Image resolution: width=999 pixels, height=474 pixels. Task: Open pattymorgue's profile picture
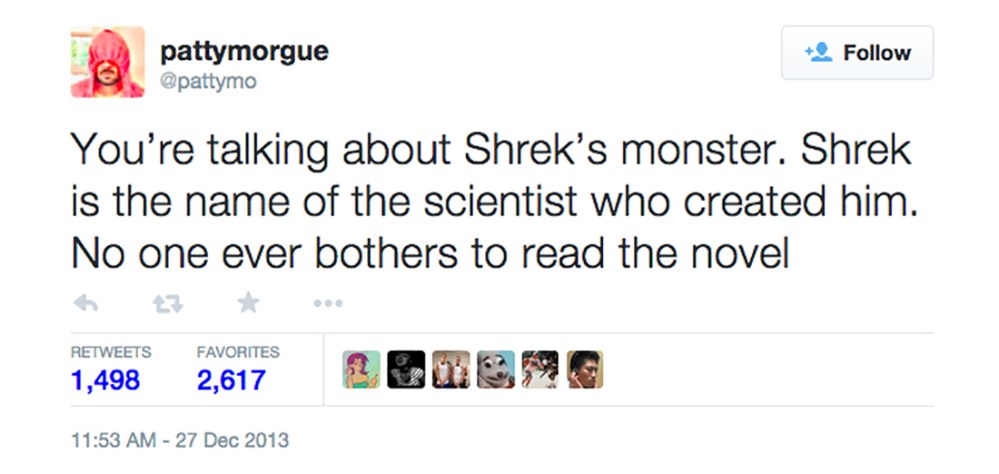click(x=108, y=62)
